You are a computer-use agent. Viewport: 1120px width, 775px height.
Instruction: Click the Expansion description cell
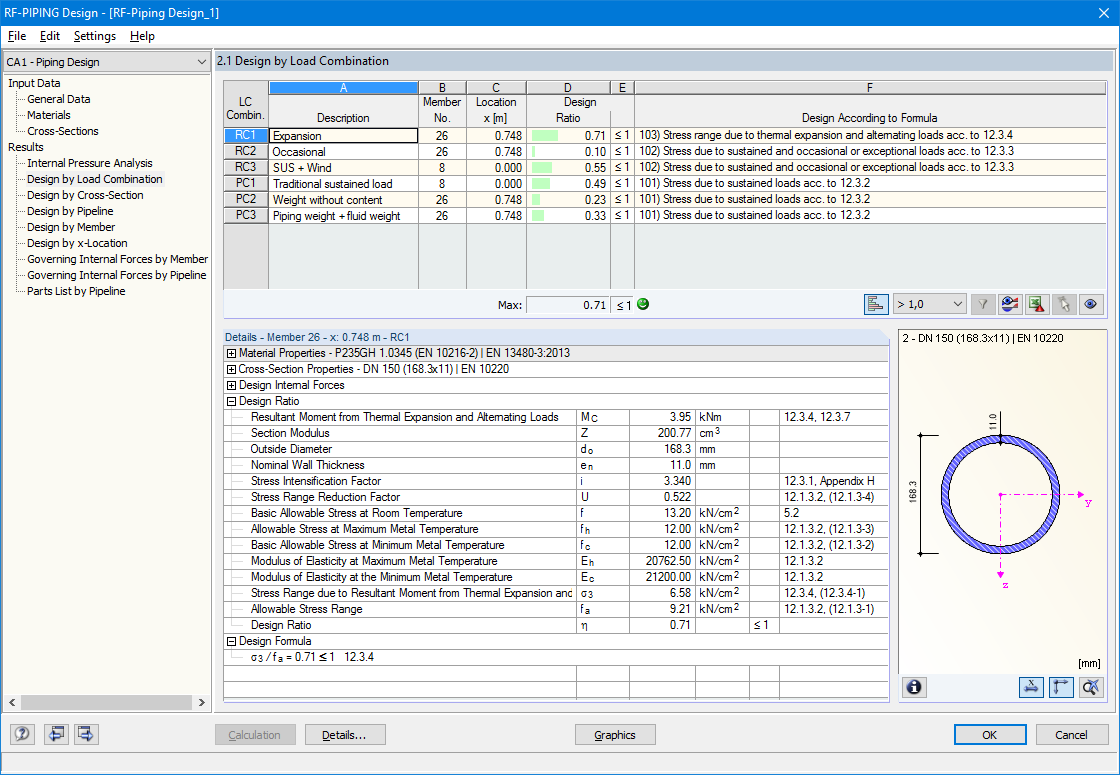[x=344, y=136]
